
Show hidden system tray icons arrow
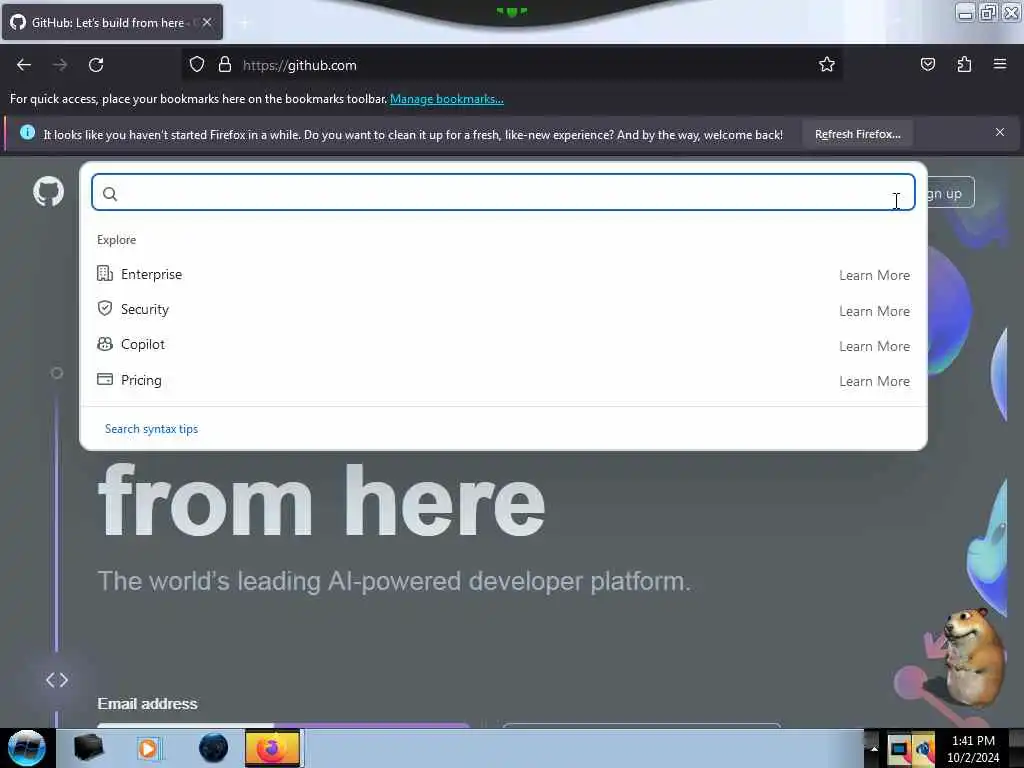(874, 748)
